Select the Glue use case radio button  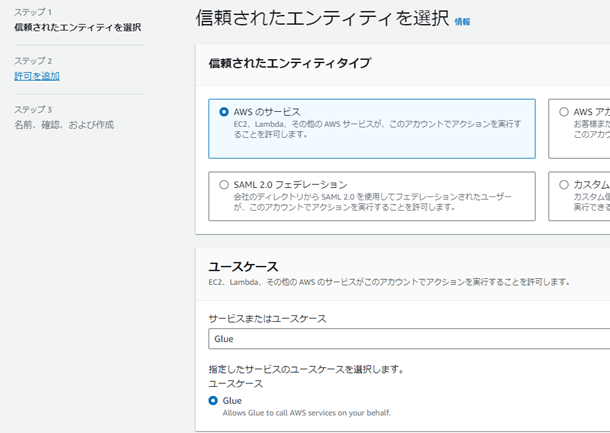(x=213, y=400)
